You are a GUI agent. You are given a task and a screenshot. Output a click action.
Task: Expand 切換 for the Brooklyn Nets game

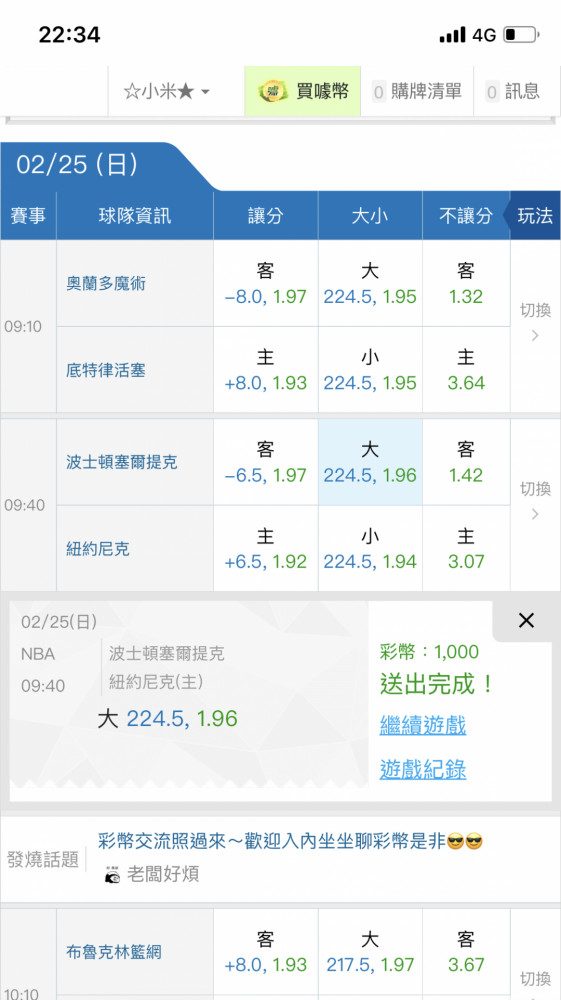[535, 978]
